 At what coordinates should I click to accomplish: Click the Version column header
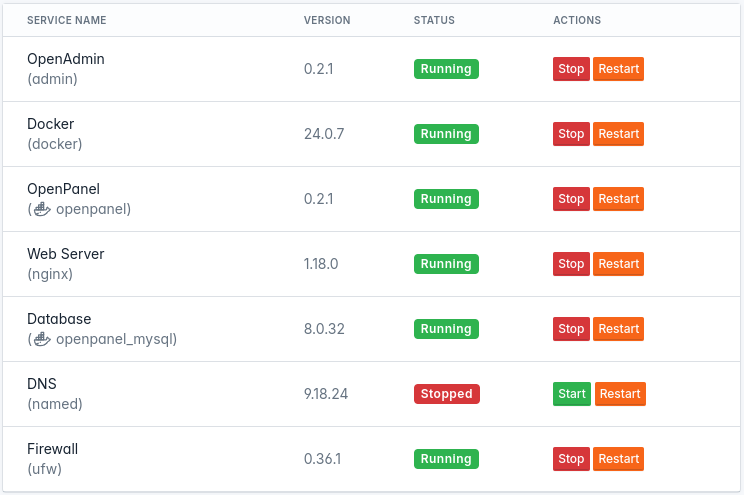click(x=327, y=20)
